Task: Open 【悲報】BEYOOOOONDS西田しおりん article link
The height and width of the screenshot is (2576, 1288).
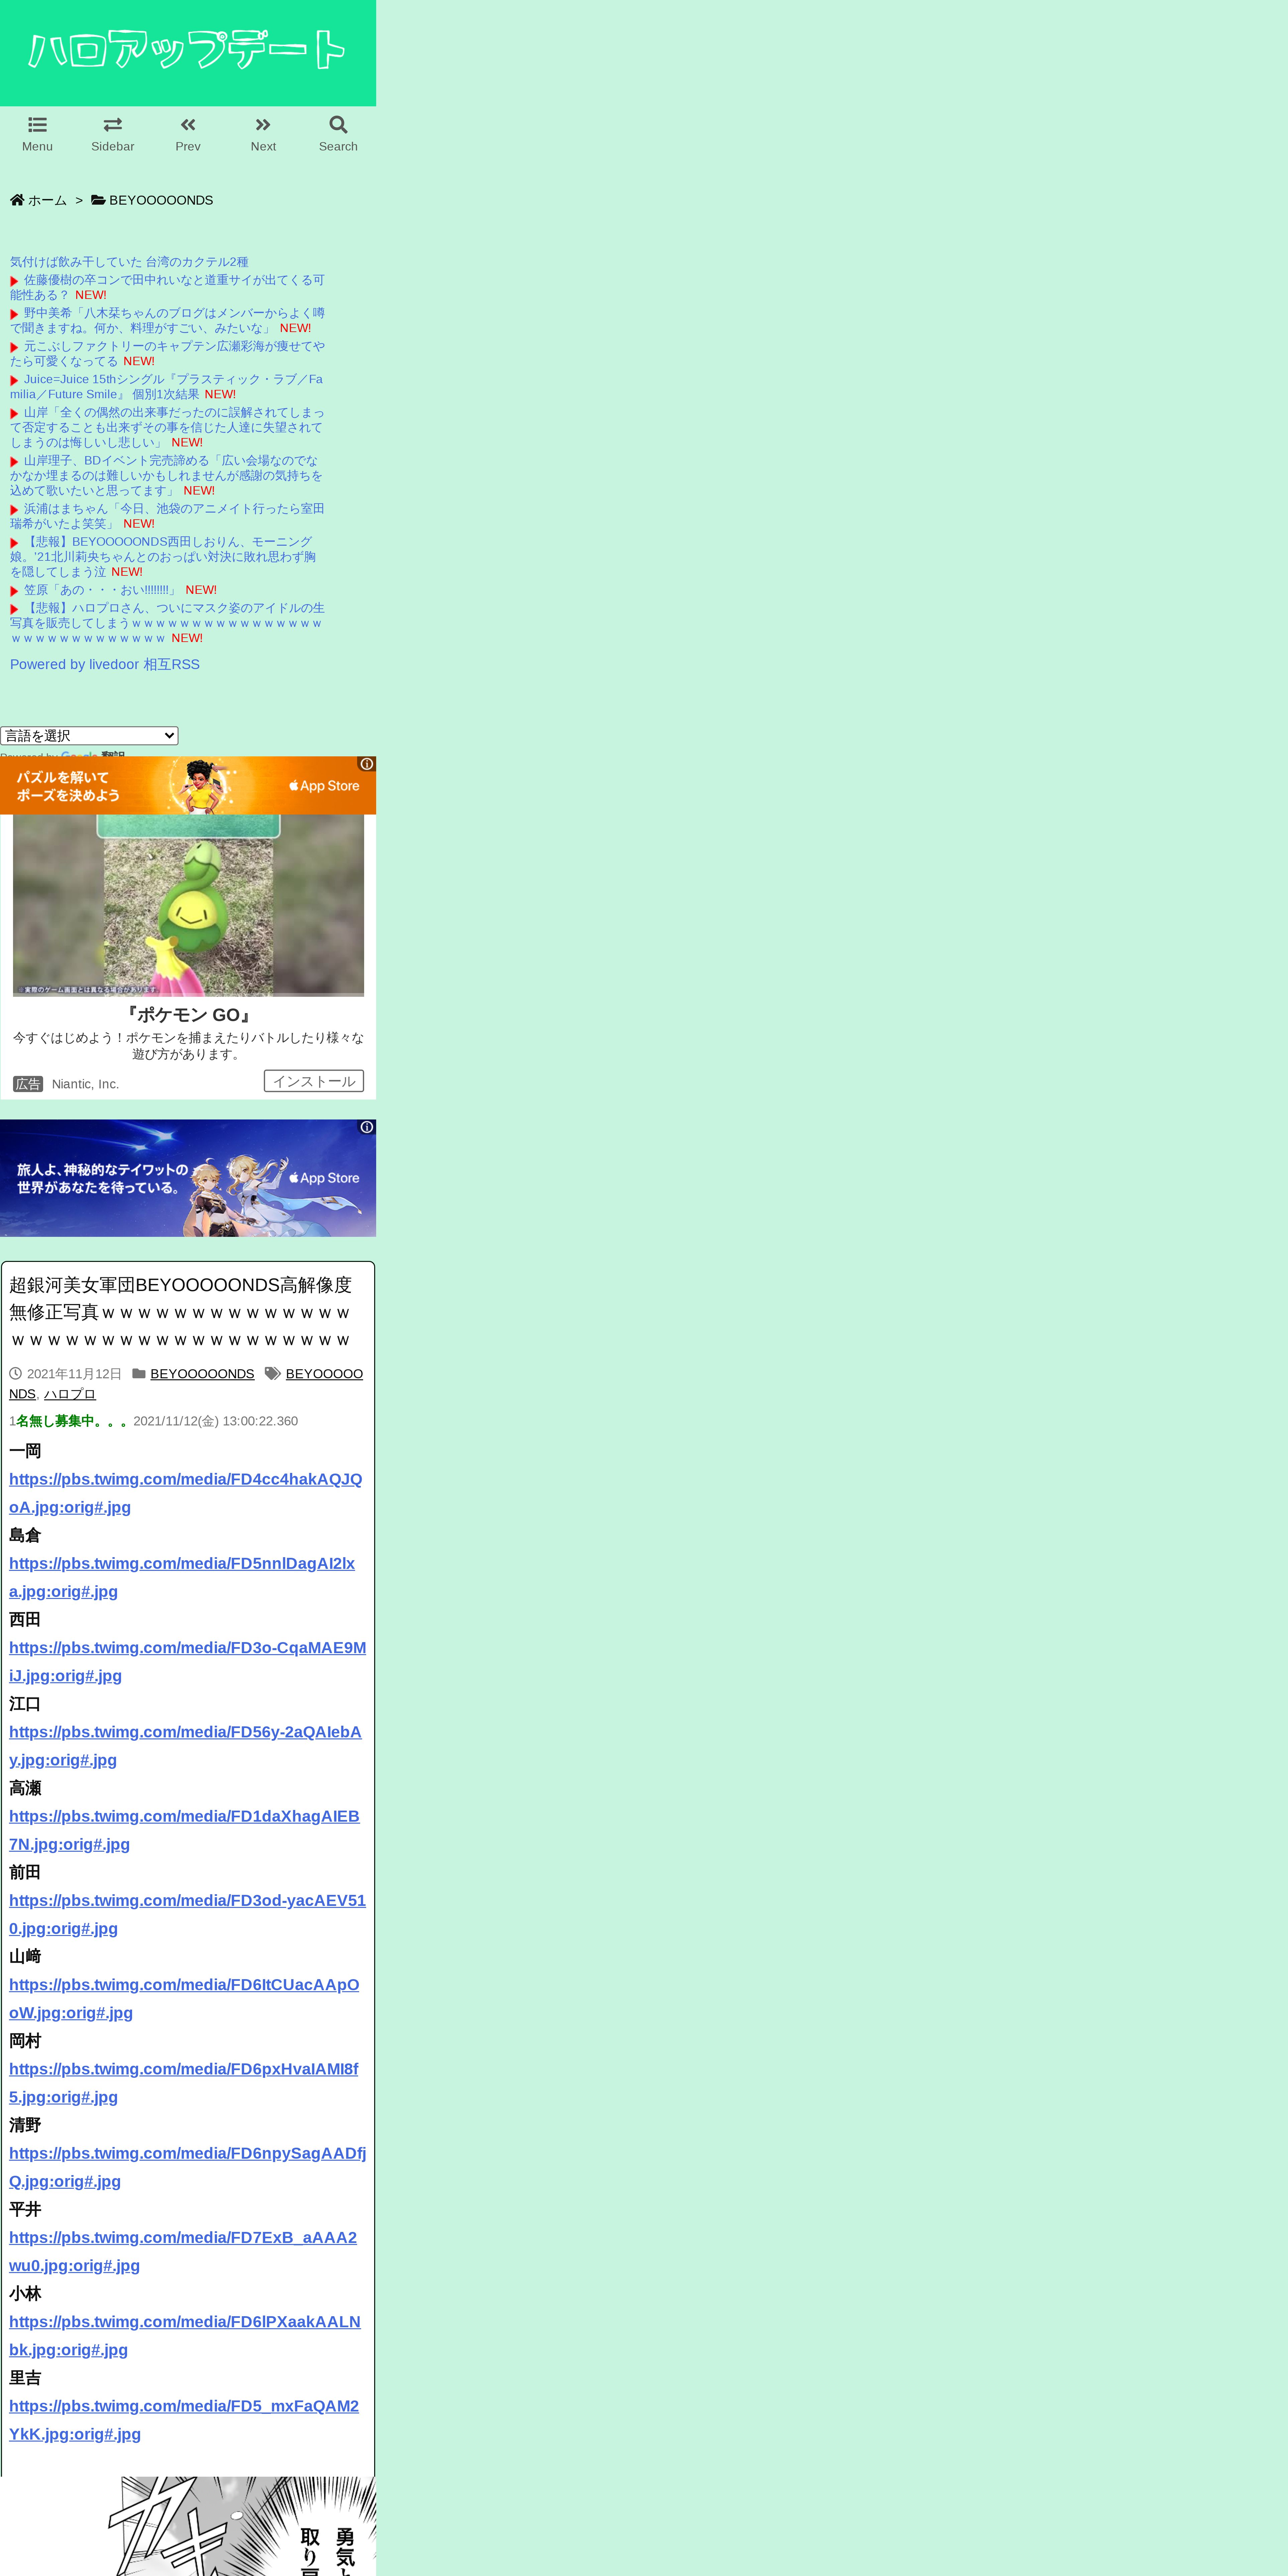Action: (163, 556)
